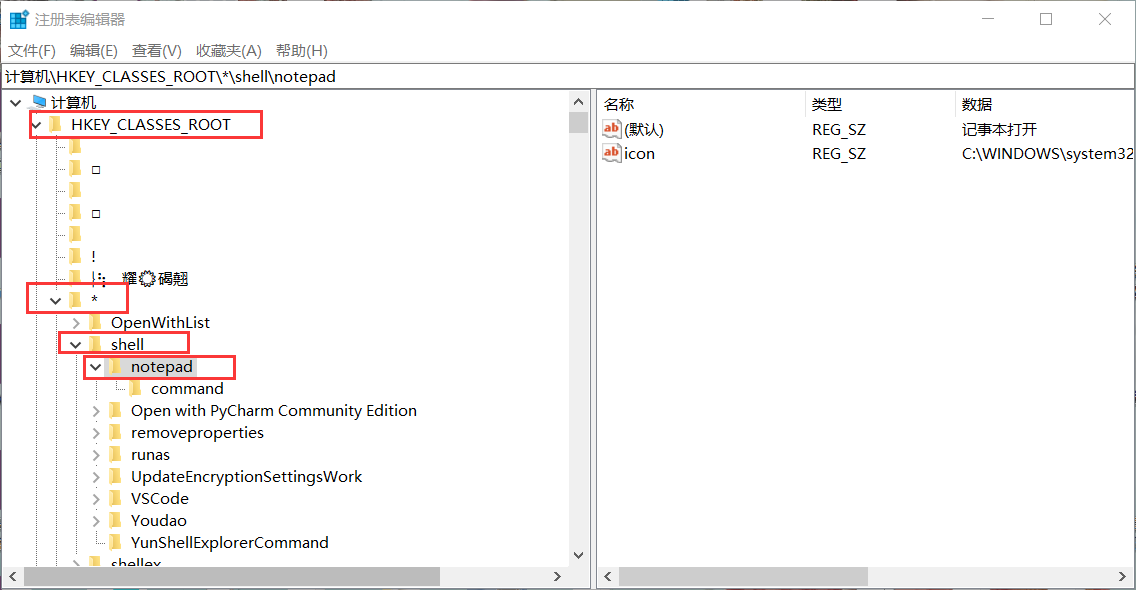Click the * key folder icon

click(x=75, y=299)
